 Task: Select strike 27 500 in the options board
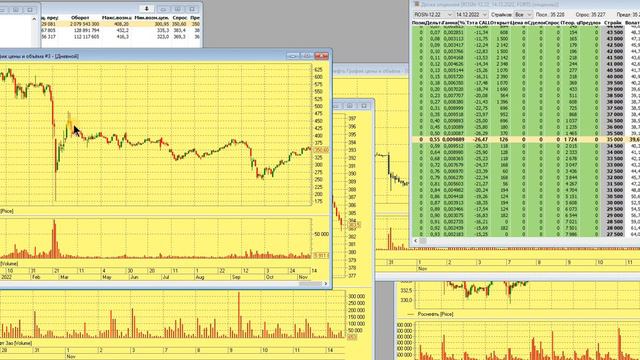tap(614, 234)
